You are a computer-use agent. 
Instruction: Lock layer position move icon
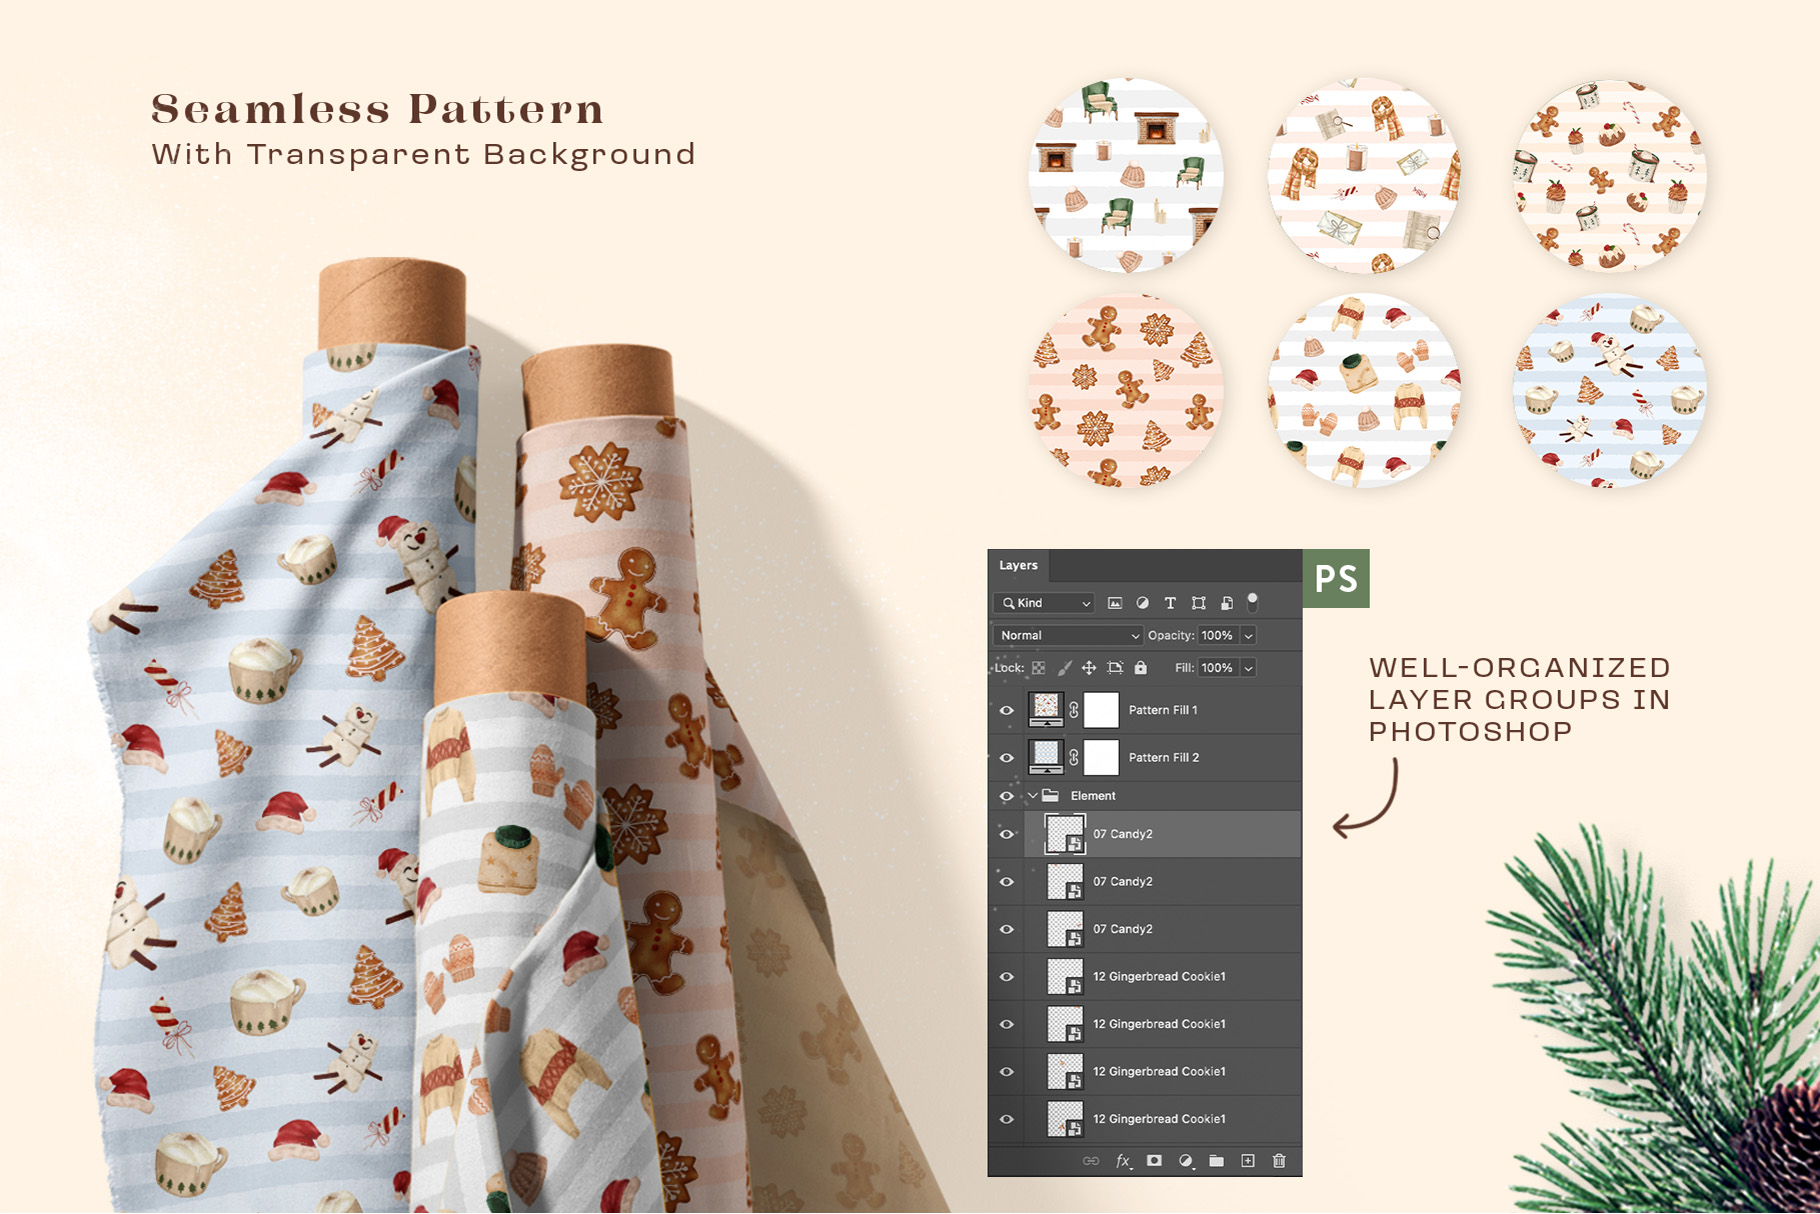point(1089,668)
